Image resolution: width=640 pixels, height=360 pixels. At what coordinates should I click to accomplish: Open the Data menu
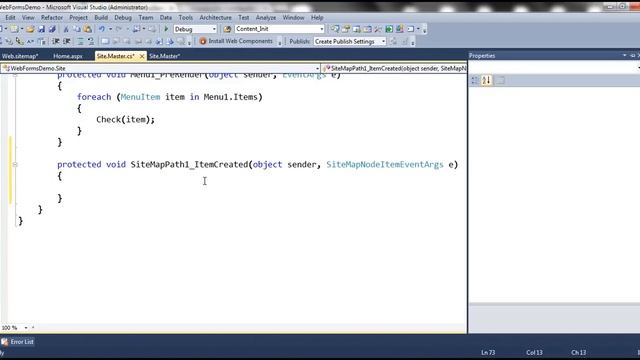click(166, 18)
